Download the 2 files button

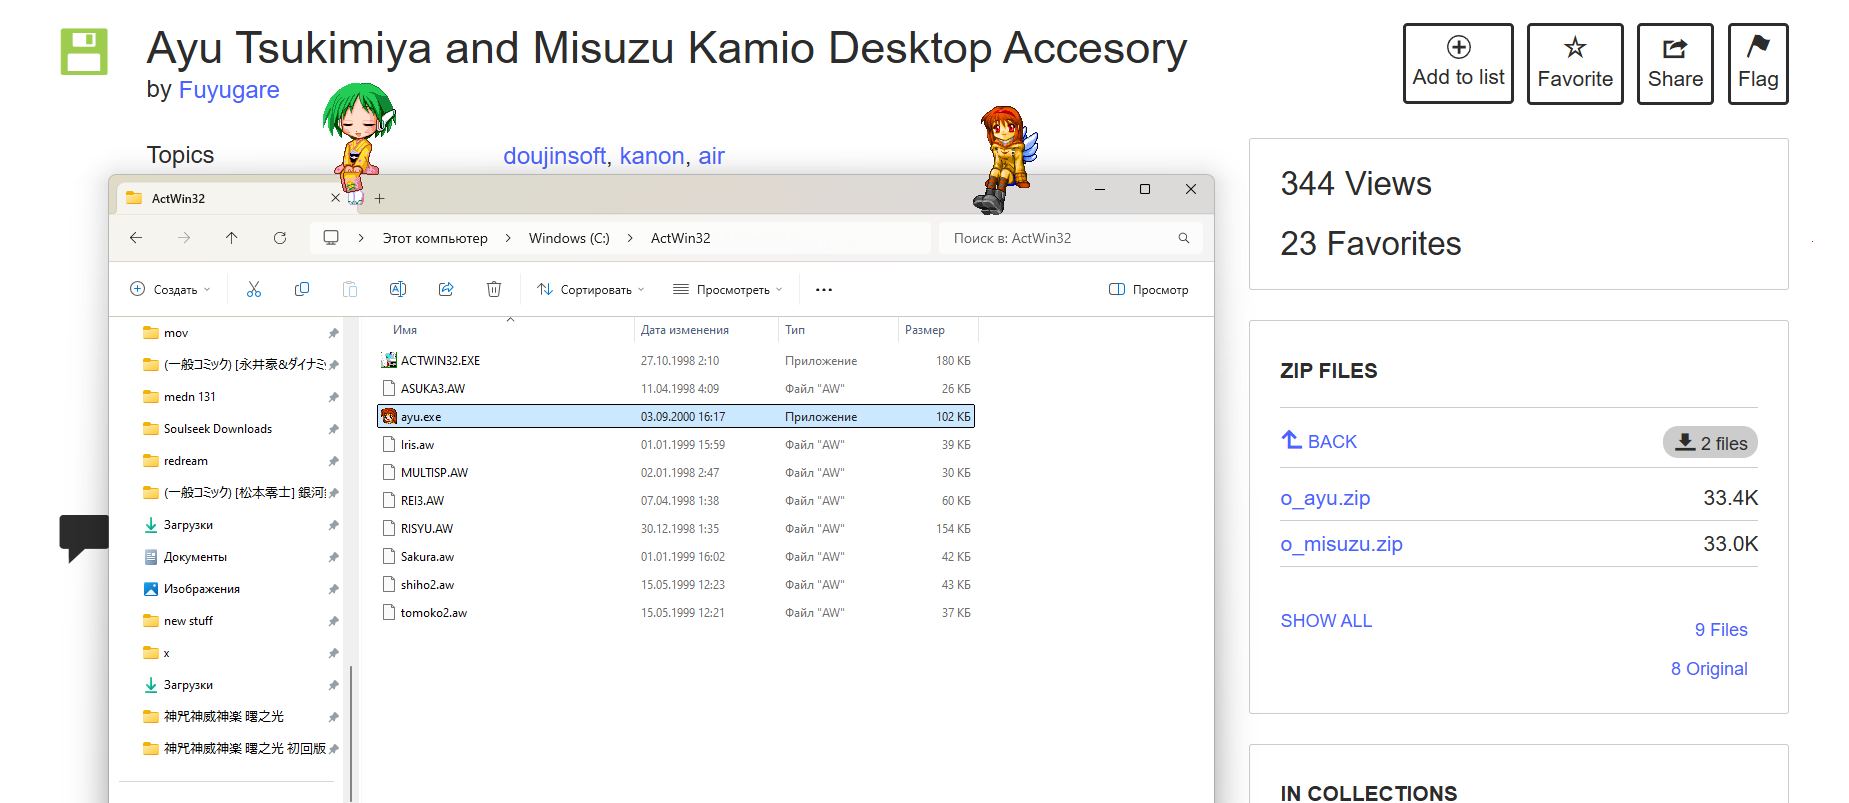(1710, 443)
